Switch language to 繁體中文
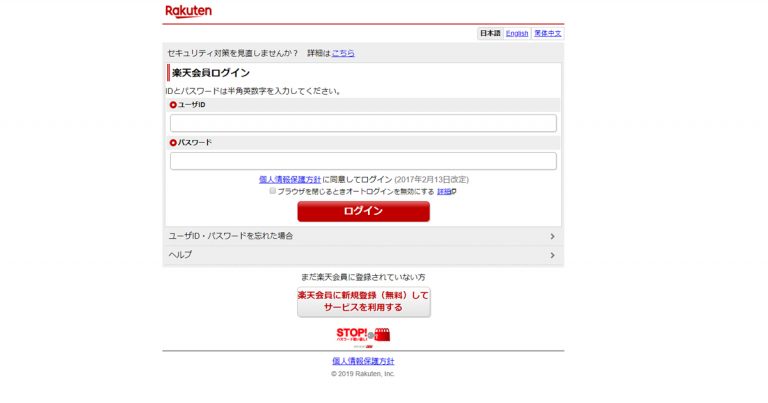 pyautogui.click(x=547, y=33)
